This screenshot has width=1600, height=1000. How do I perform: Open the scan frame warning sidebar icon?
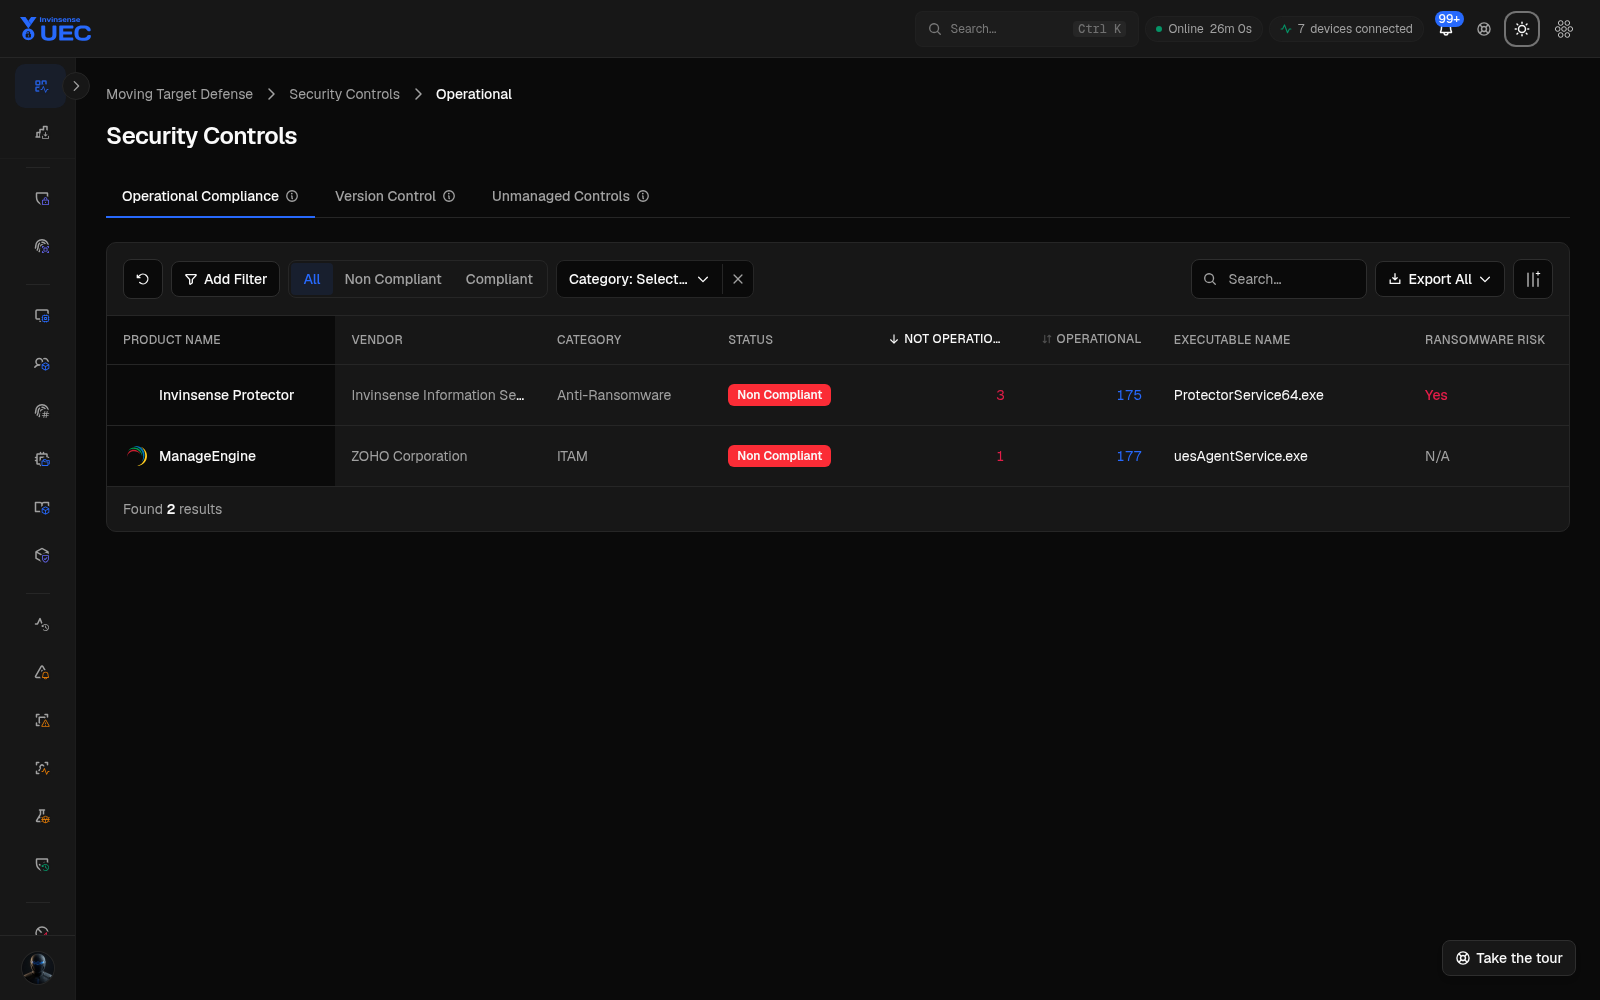point(41,720)
